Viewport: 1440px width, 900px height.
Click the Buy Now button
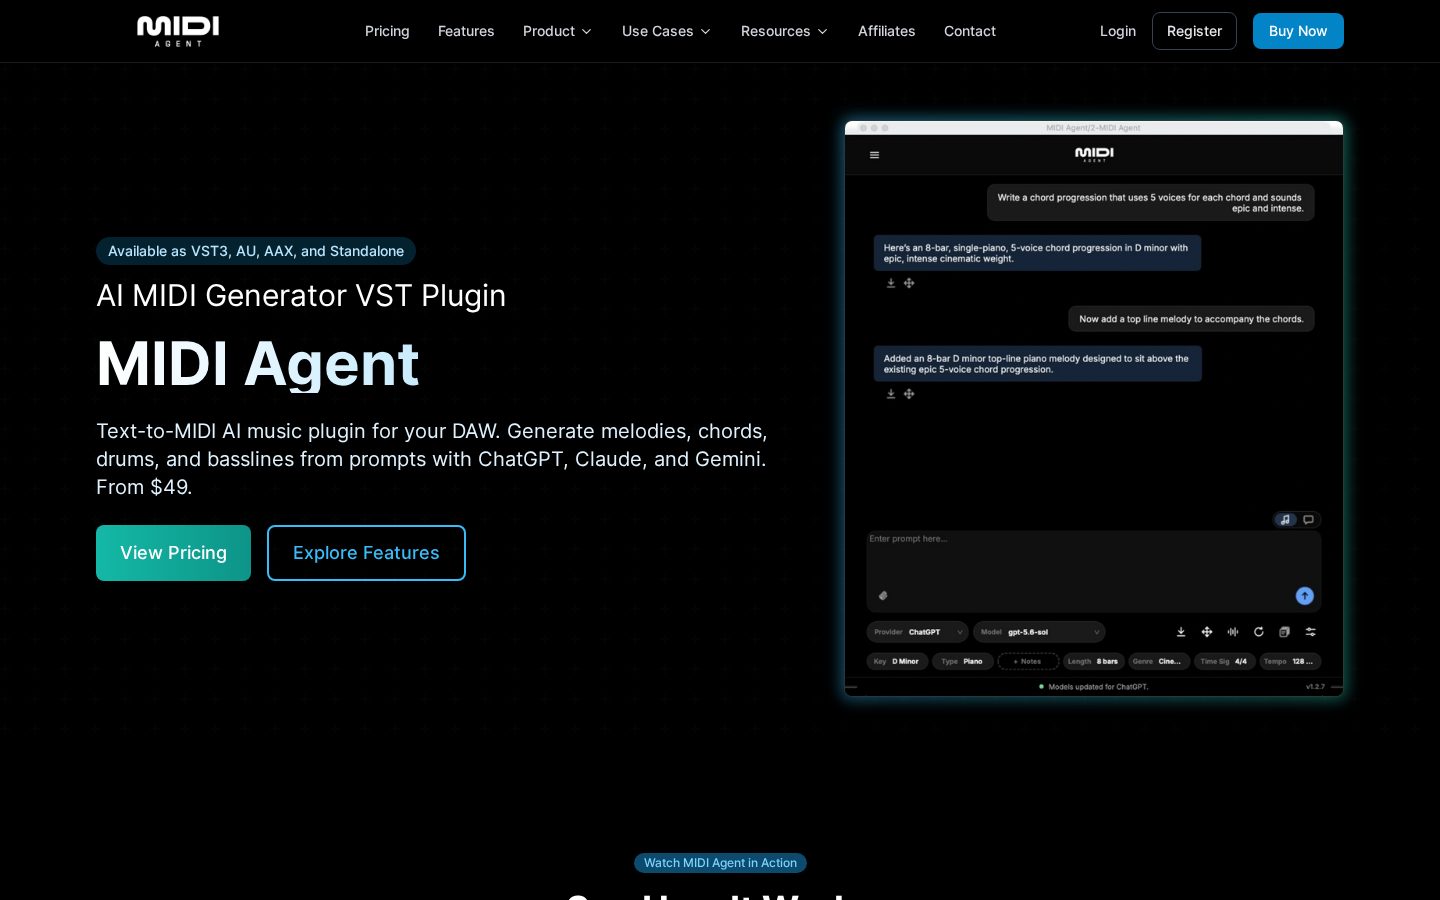pos(1298,31)
